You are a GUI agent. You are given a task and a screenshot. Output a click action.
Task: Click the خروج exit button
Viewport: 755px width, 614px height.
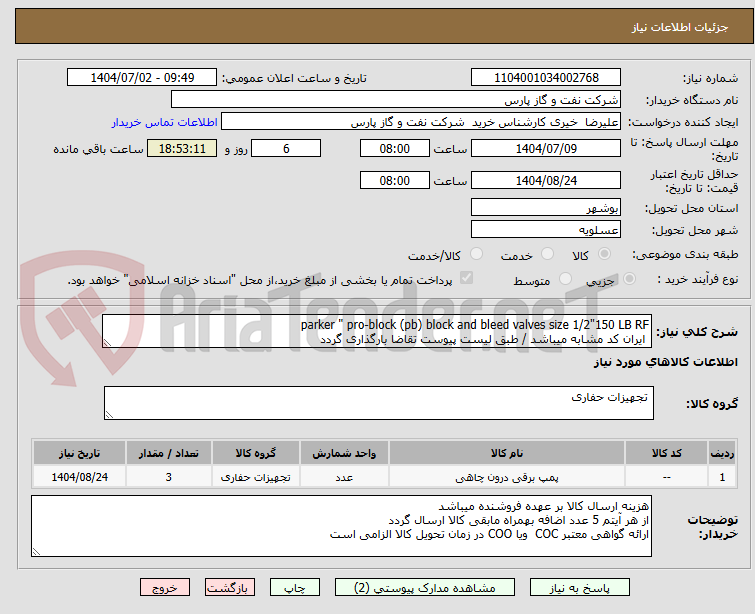pos(165,588)
